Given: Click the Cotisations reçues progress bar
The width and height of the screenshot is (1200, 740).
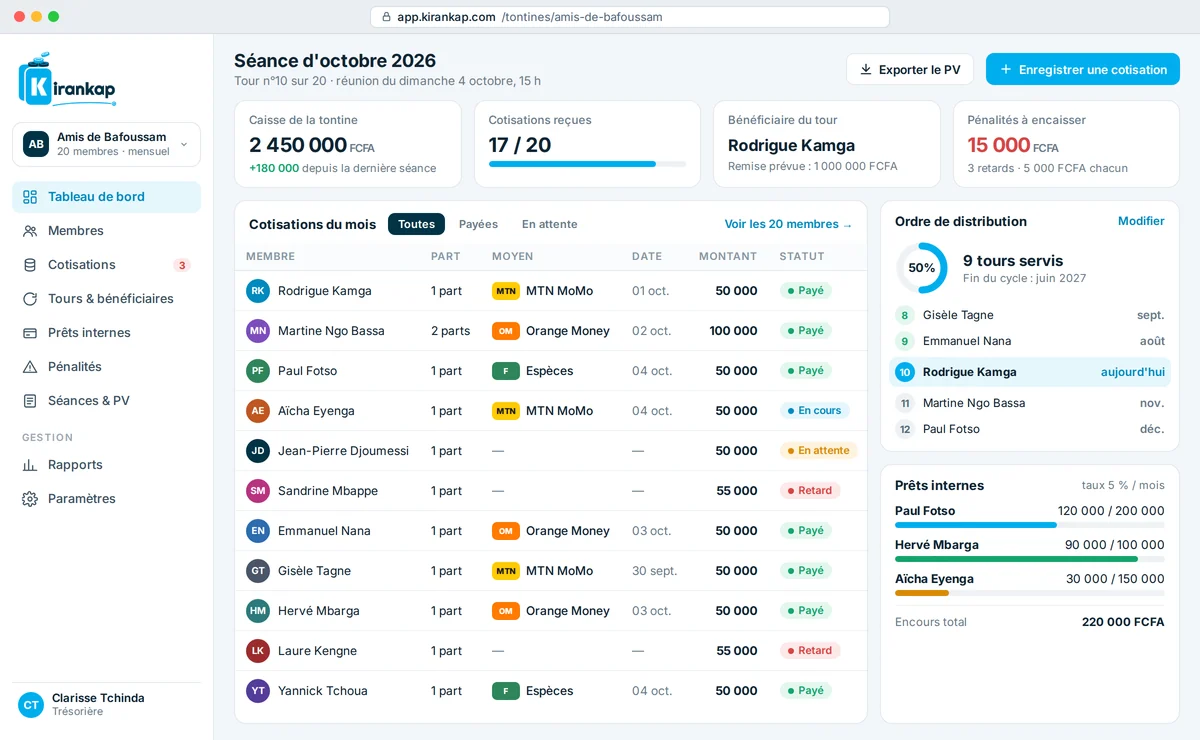Looking at the screenshot, I should coord(587,164).
